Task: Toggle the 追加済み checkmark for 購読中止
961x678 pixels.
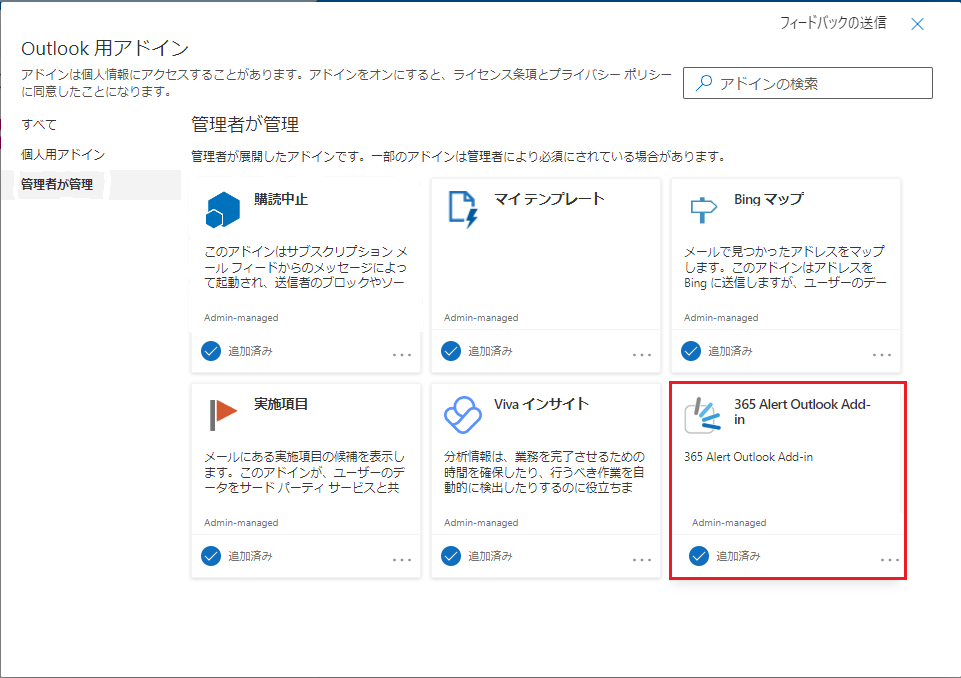Action: coord(211,351)
